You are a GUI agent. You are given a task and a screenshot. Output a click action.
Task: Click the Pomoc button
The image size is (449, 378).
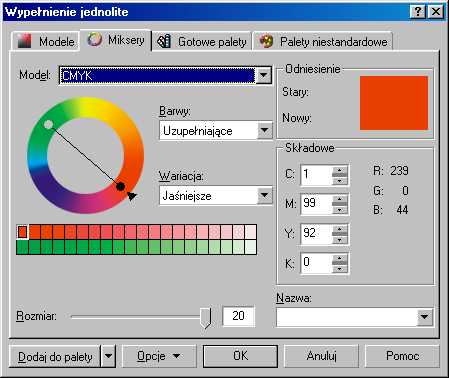tap(402, 356)
